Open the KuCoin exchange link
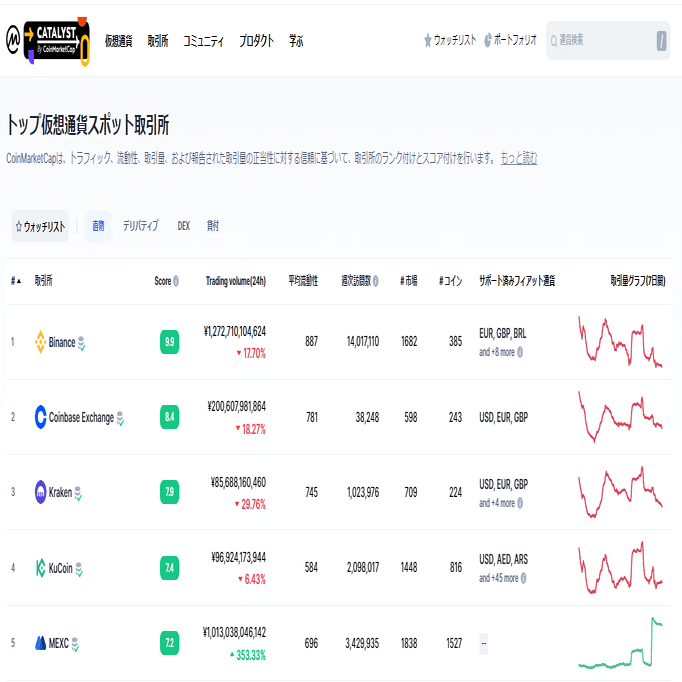This screenshot has width=682, height=682. click(60, 568)
